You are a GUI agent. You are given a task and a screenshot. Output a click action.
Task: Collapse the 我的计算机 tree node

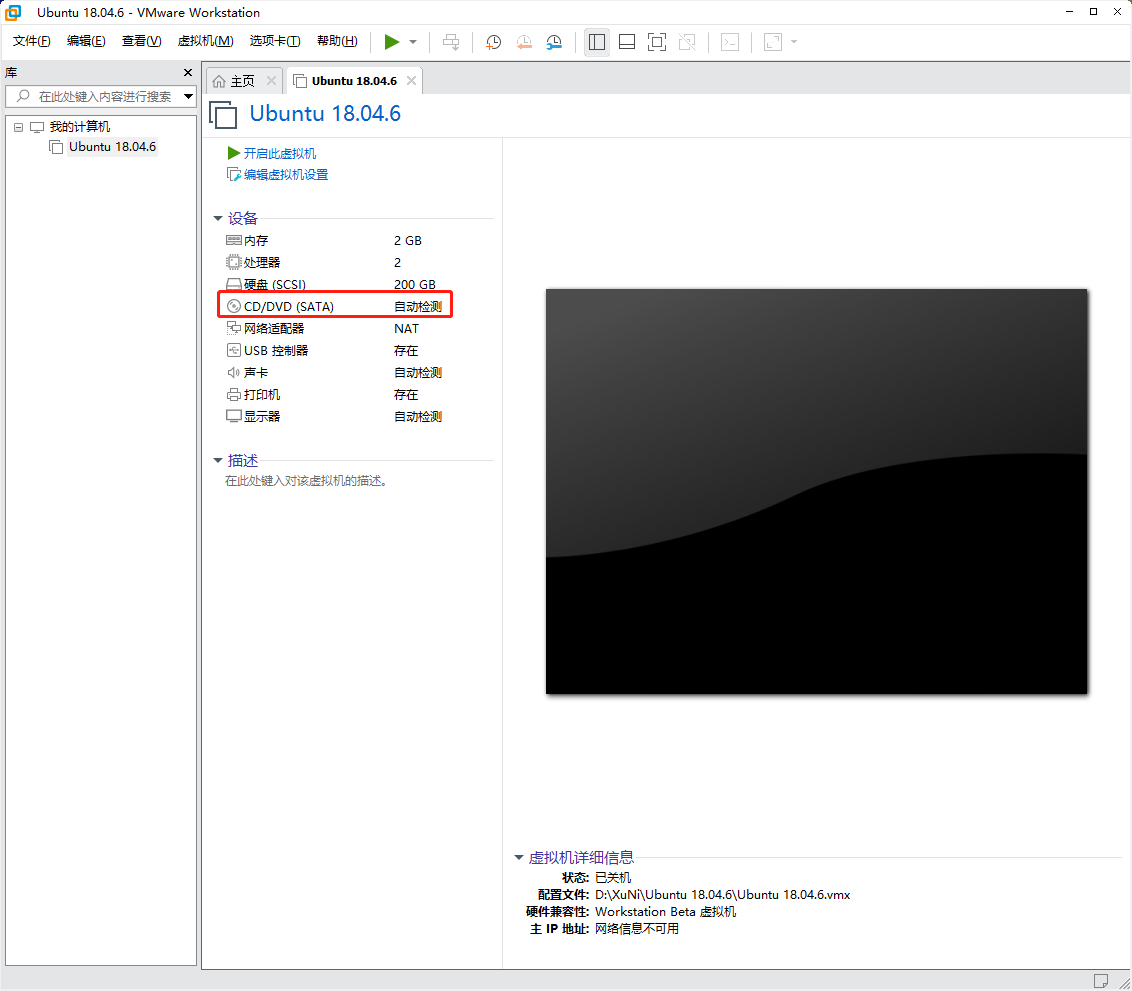click(x=19, y=127)
